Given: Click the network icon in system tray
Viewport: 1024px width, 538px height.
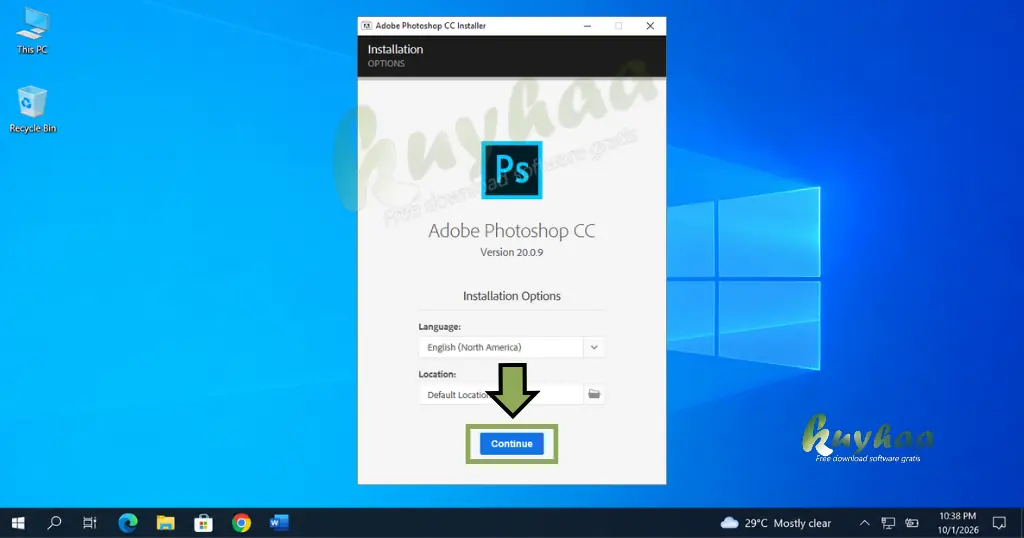Looking at the screenshot, I should tap(888, 523).
